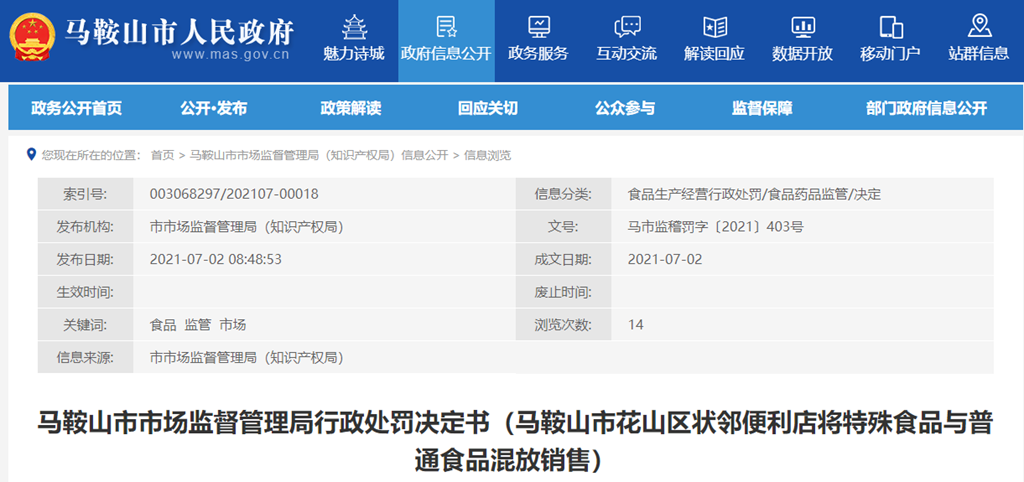Image resolution: width=1024 pixels, height=482 pixels.
Task: Click 信息来源 value 市市场监督管理局
Action: click(246, 357)
